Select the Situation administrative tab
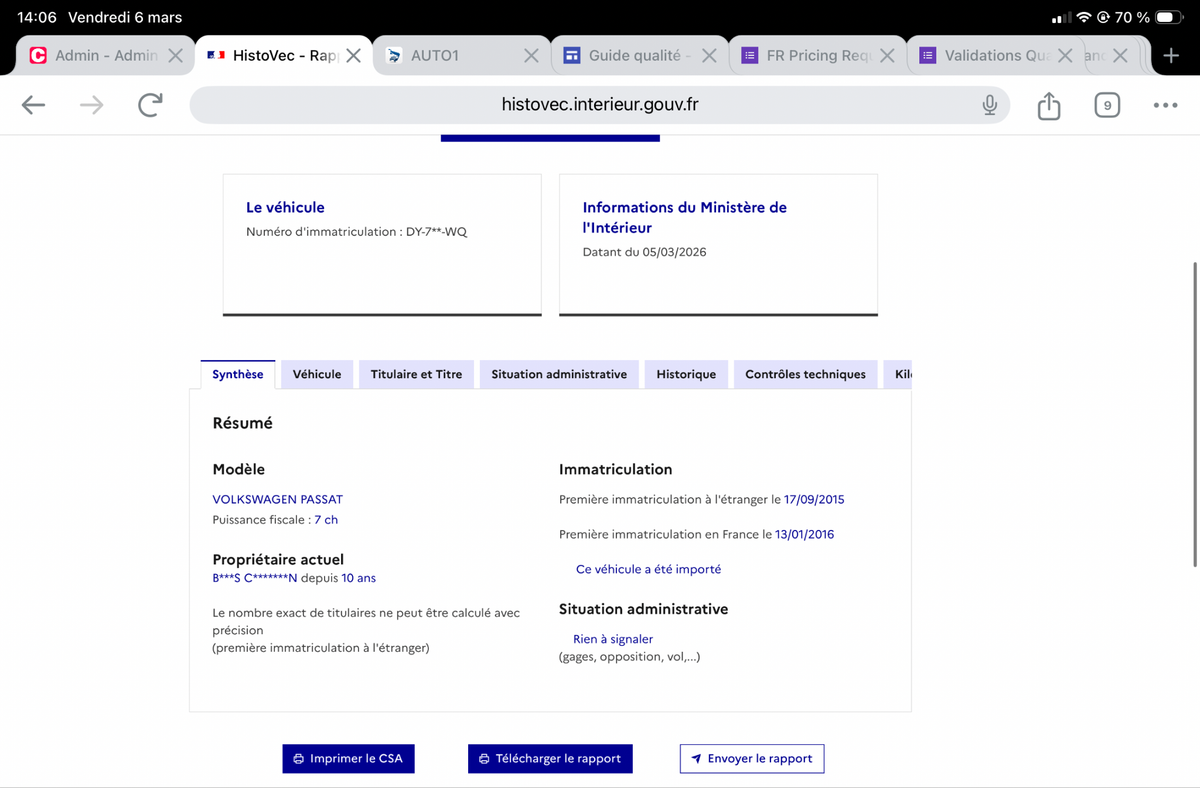 [559, 374]
